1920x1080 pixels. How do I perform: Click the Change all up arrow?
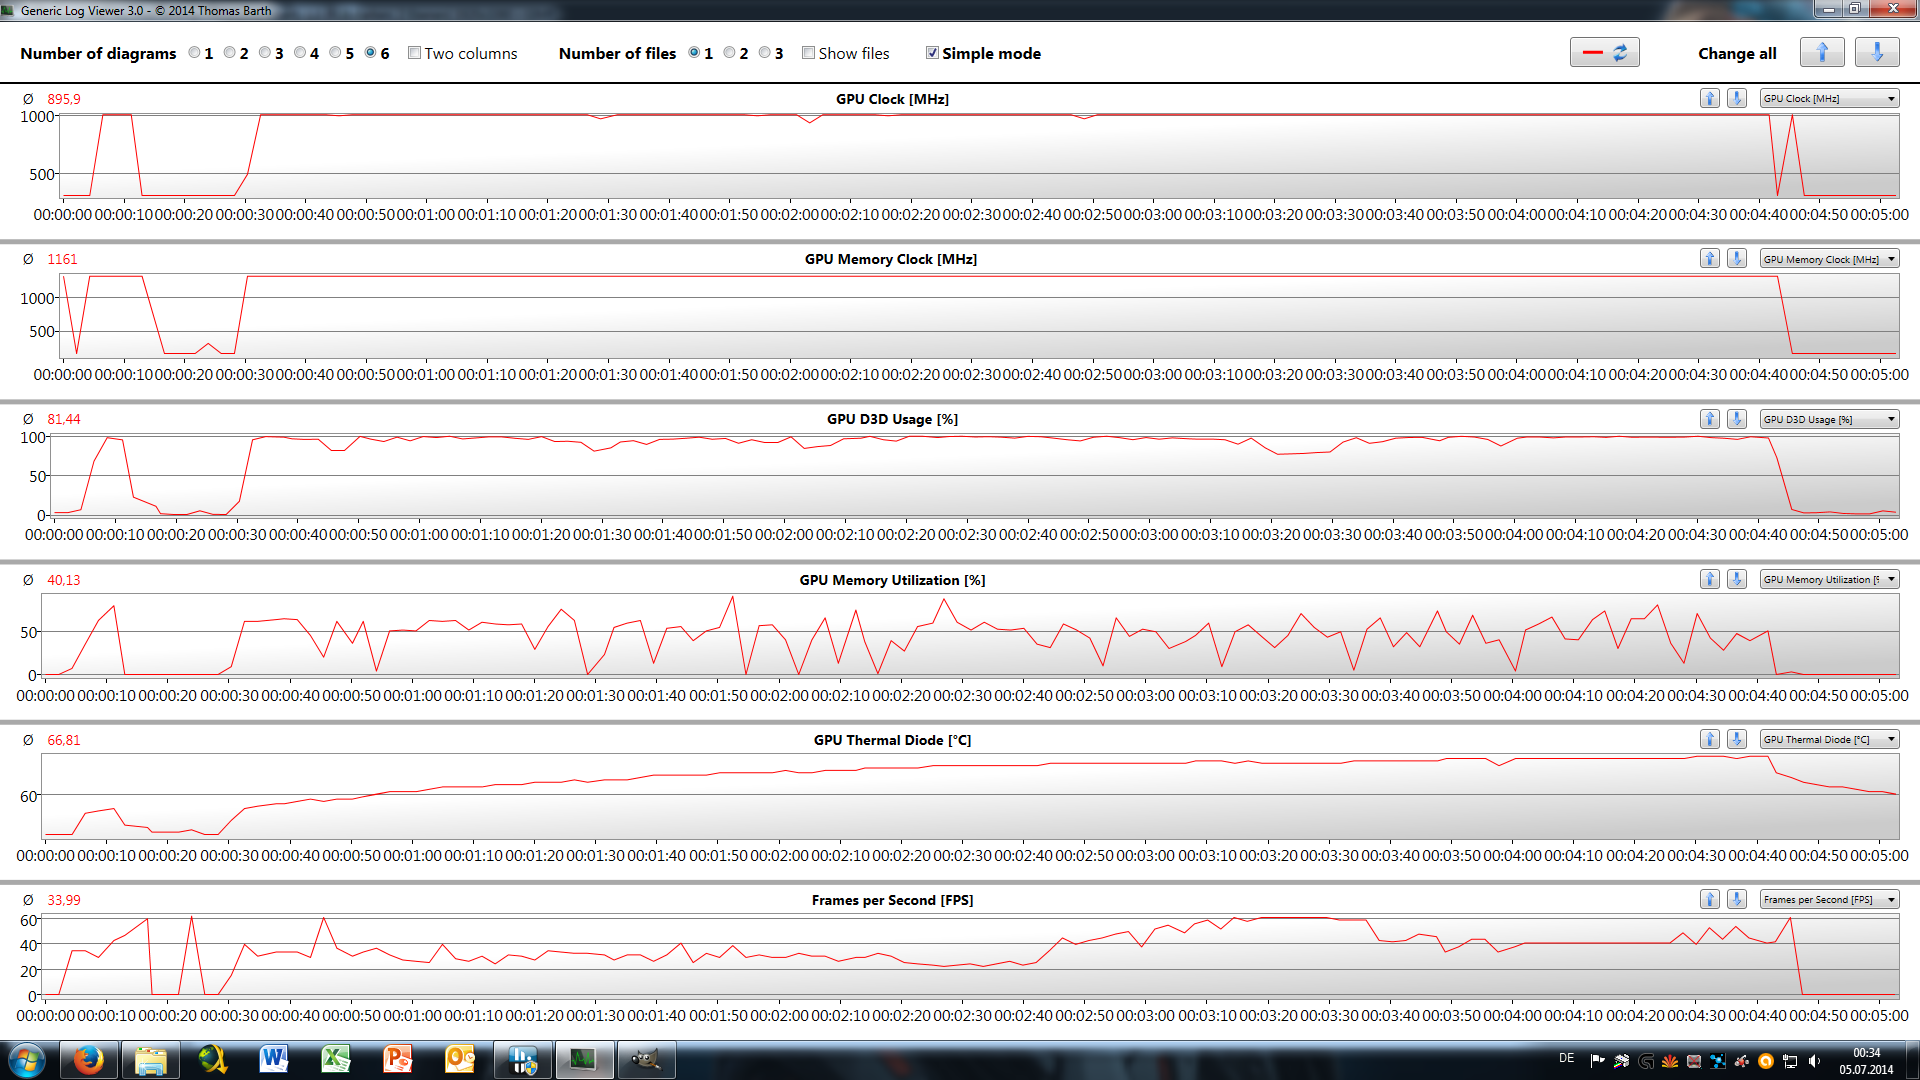pos(1821,53)
